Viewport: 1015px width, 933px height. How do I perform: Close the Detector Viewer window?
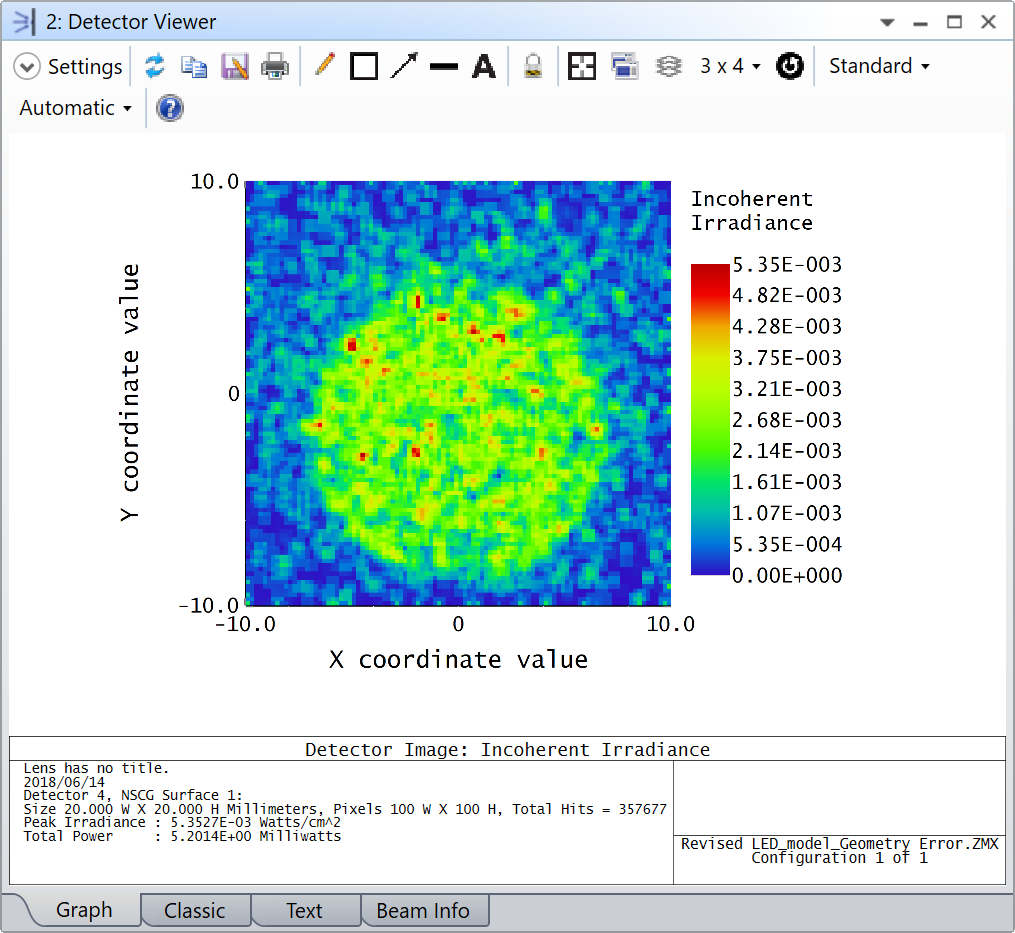(x=988, y=22)
